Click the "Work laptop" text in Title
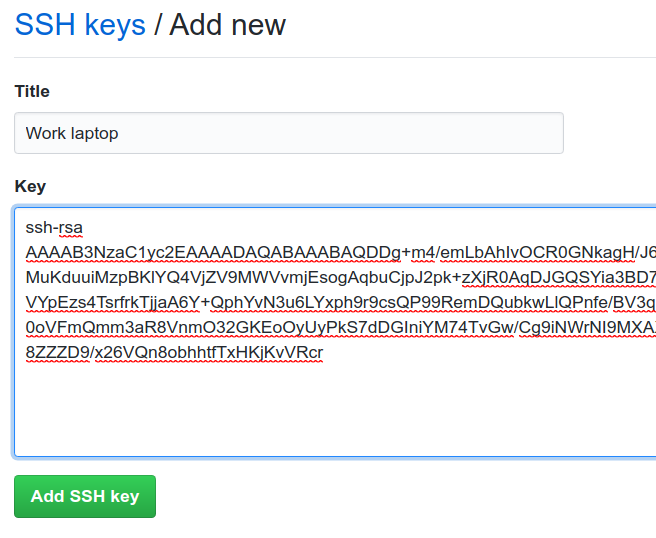 click(72, 133)
